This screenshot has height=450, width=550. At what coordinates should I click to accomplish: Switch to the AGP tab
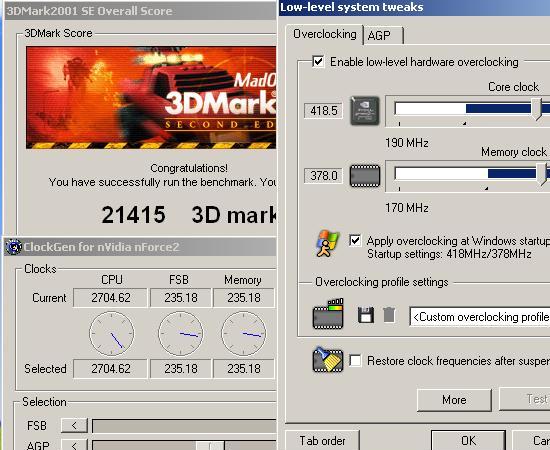click(x=383, y=35)
